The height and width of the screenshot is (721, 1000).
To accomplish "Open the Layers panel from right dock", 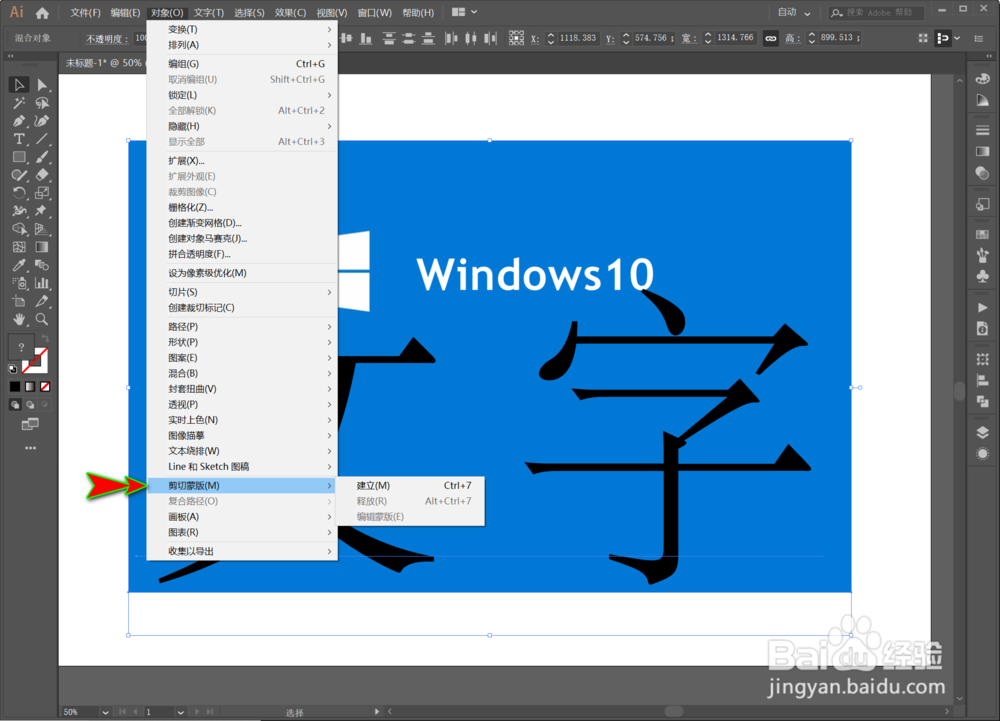I will (x=982, y=433).
